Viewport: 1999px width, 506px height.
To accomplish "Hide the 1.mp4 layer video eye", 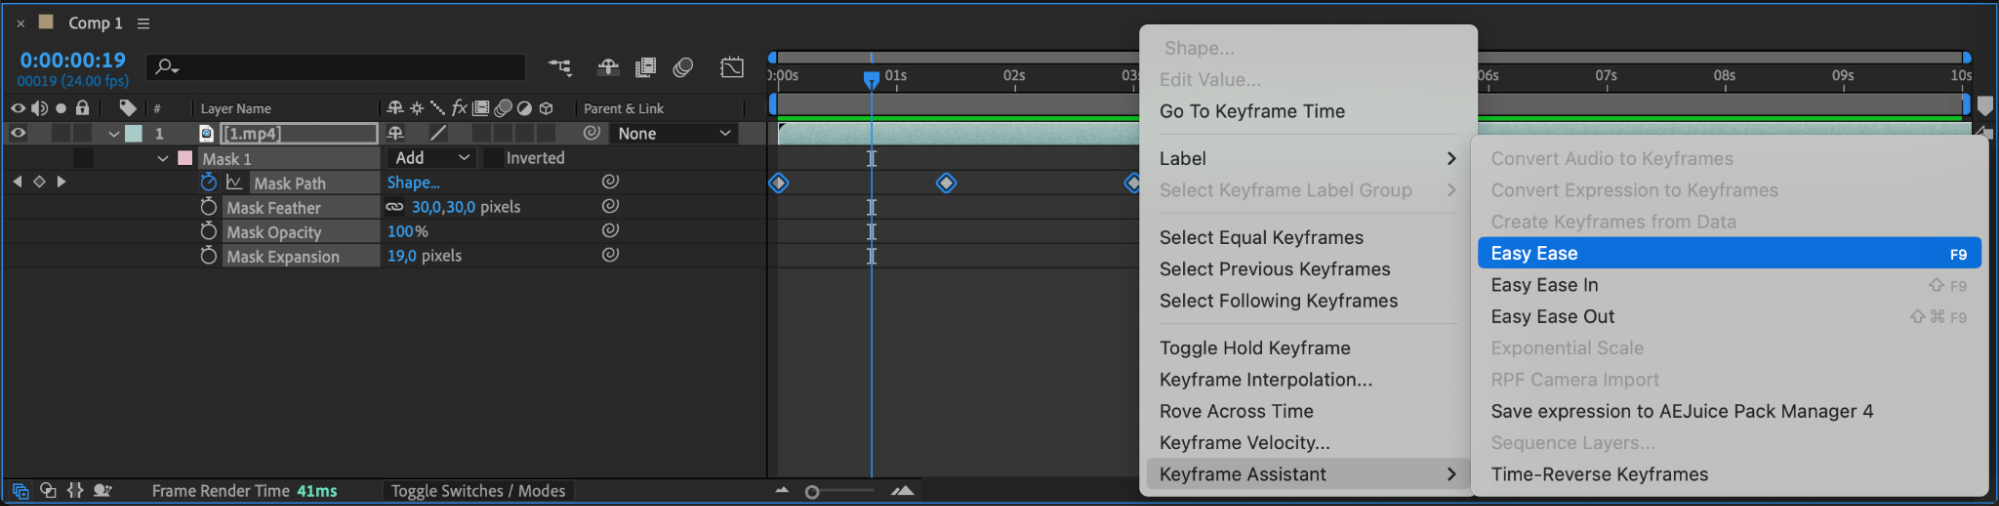I will 18,133.
